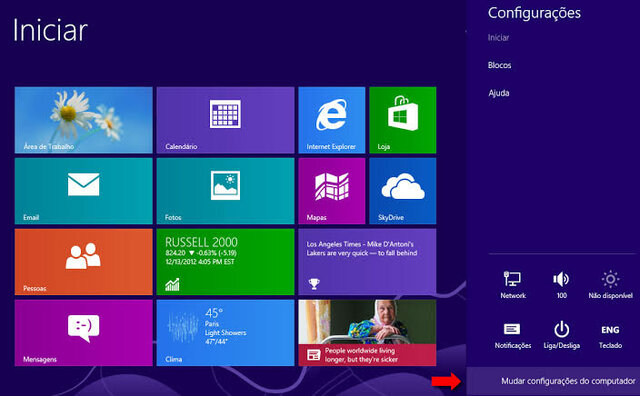Click the Configurações panel heading
Screen dimensions: 640x396
click(x=534, y=13)
